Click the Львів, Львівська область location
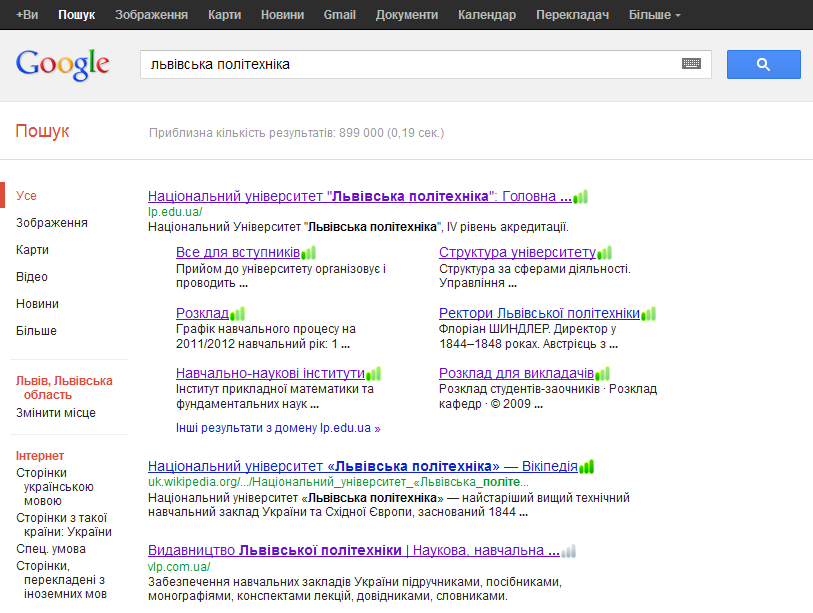The width and height of the screenshot is (813, 613). 64,388
